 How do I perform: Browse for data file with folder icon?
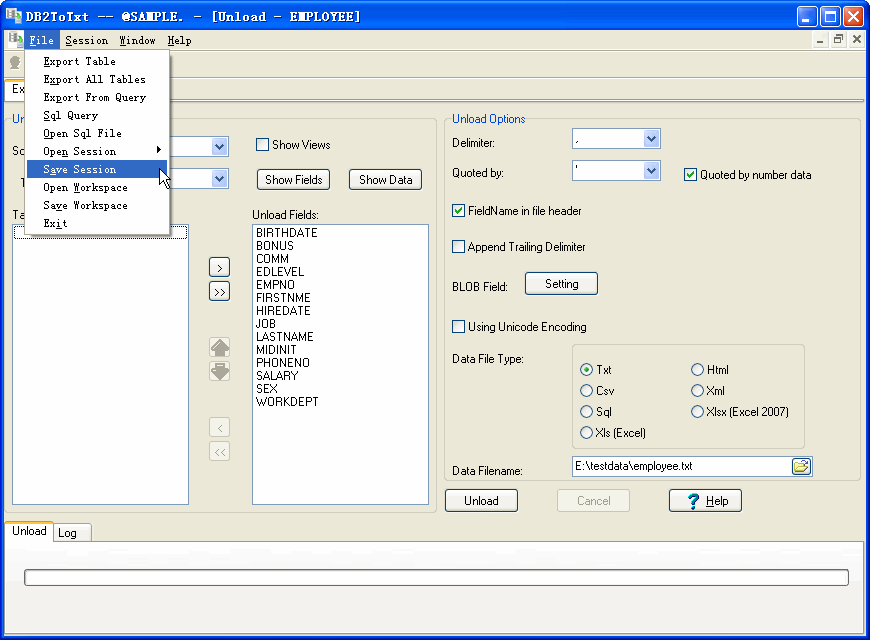tap(801, 466)
